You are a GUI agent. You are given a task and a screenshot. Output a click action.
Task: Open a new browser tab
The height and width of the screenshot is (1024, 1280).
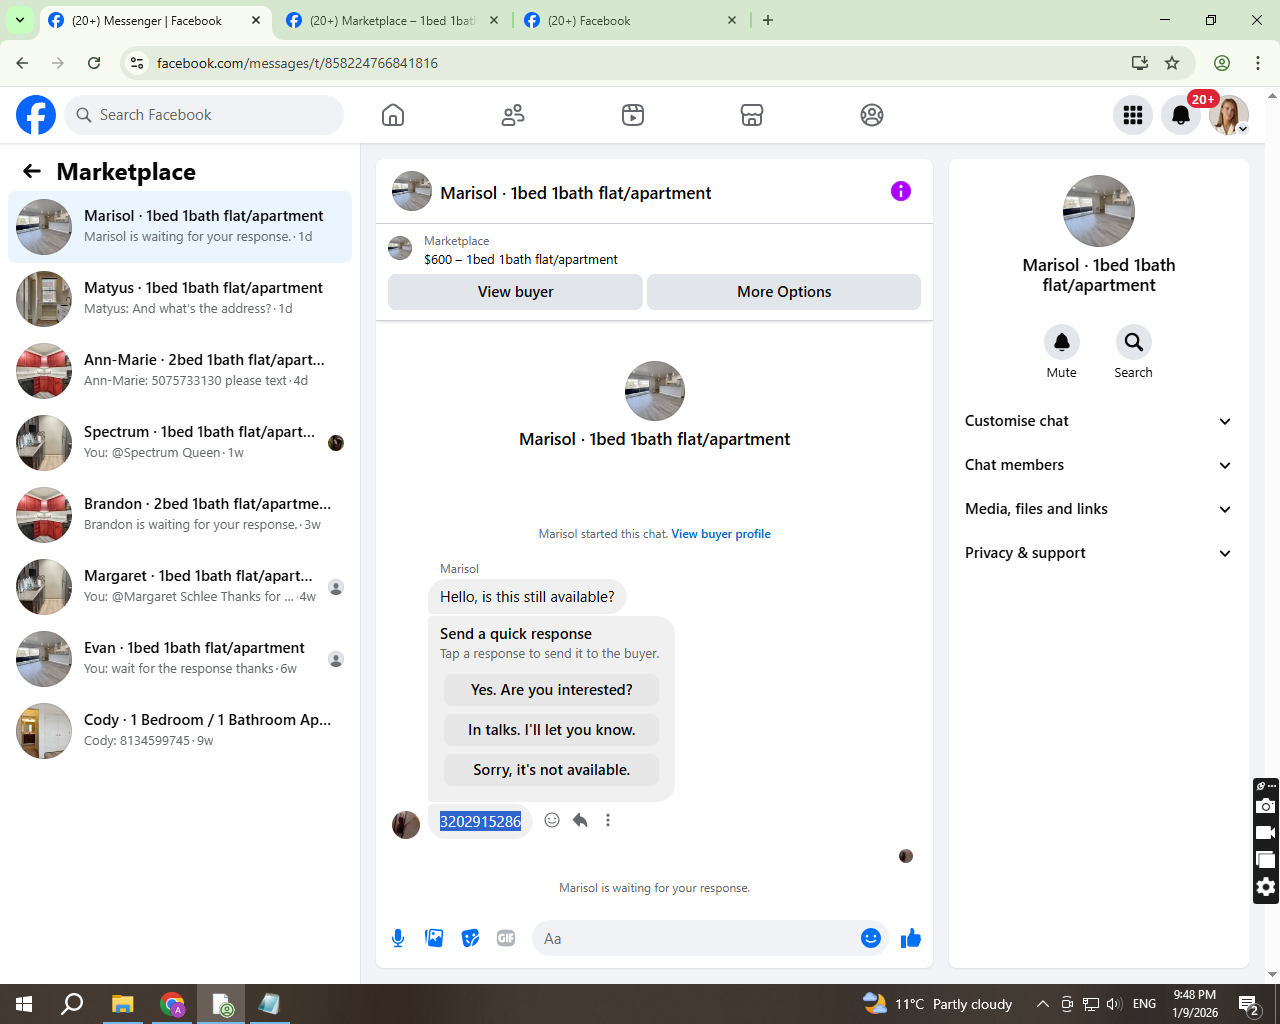(x=768, y=20)
